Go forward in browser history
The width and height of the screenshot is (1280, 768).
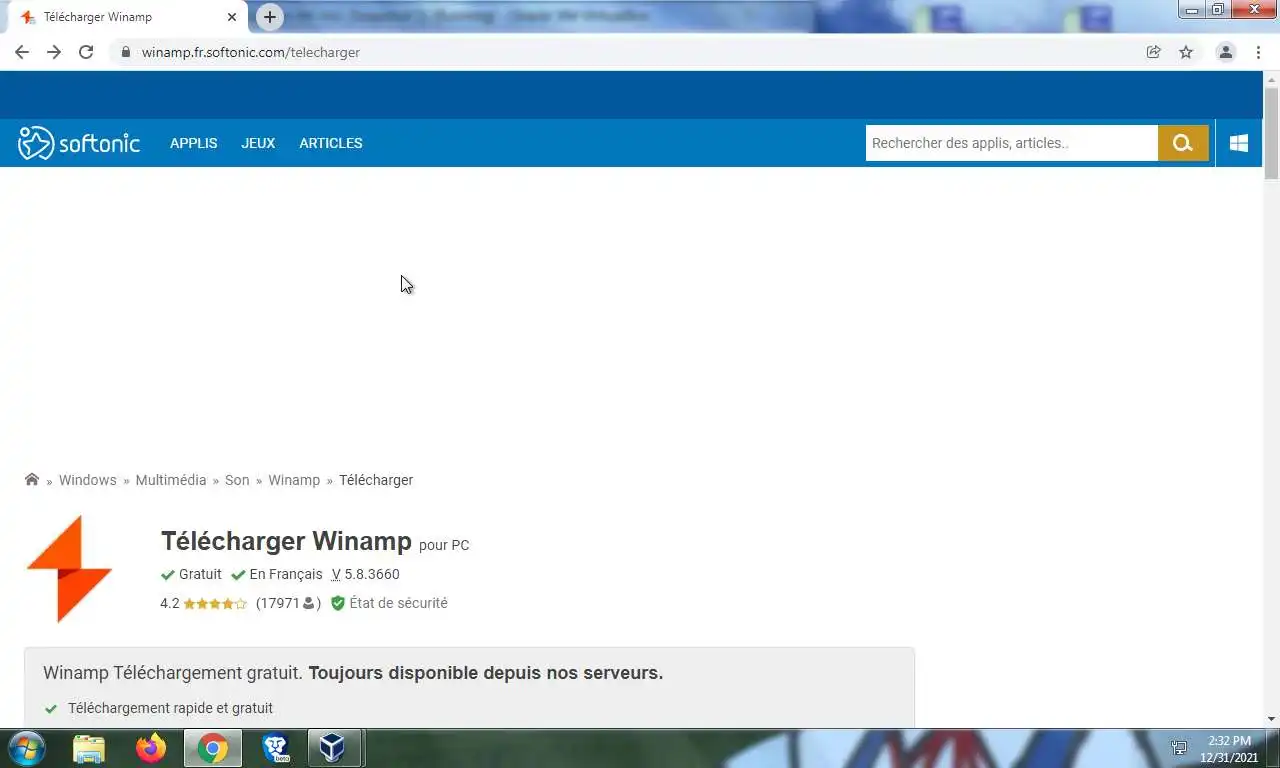pos(54,52)
